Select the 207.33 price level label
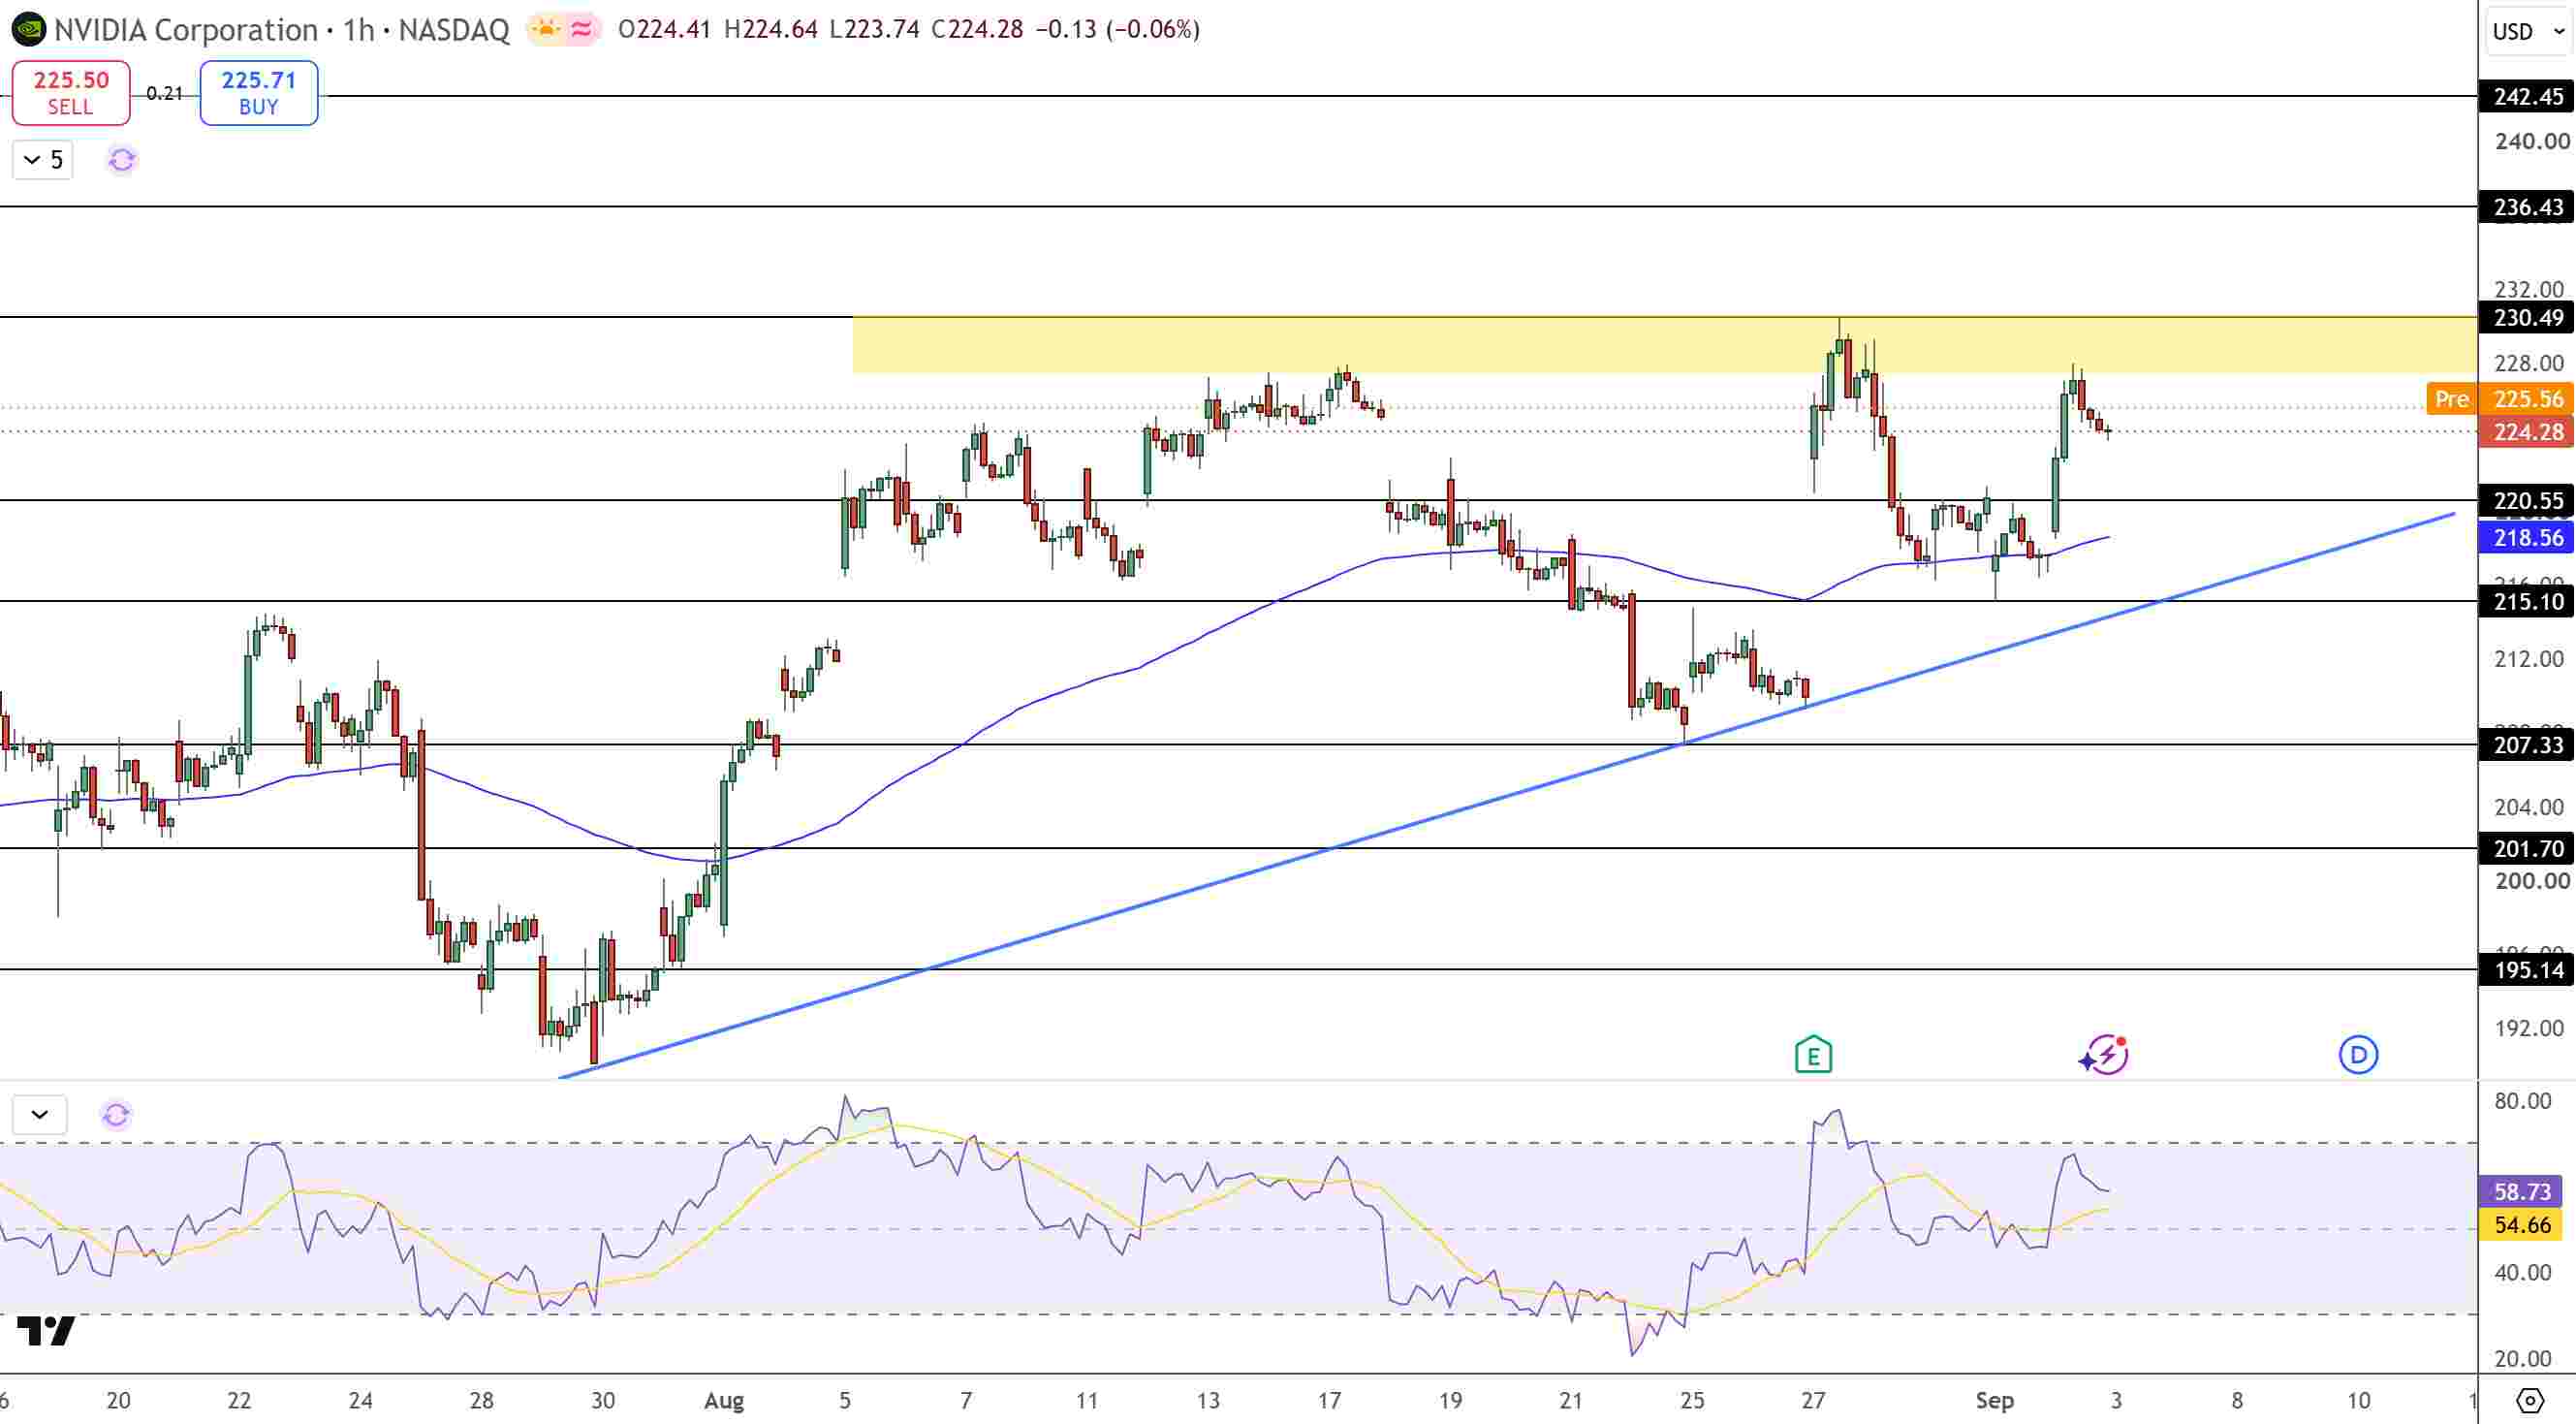 pyautogui.click(x=2527, y=745)
